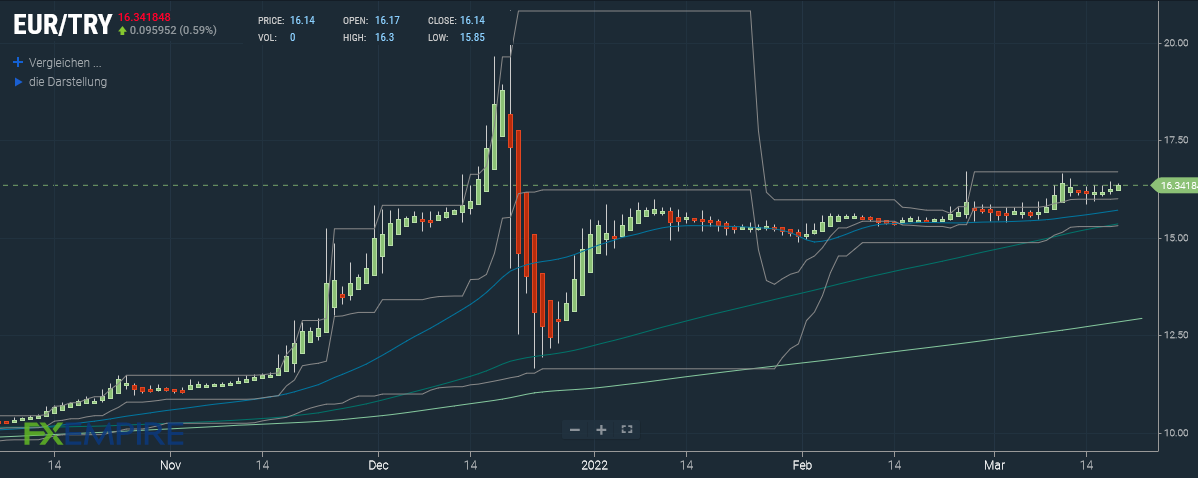Click the 17.50 price axis label
The height and width of the screenshot is (478, 1198).
point(1176,140)
